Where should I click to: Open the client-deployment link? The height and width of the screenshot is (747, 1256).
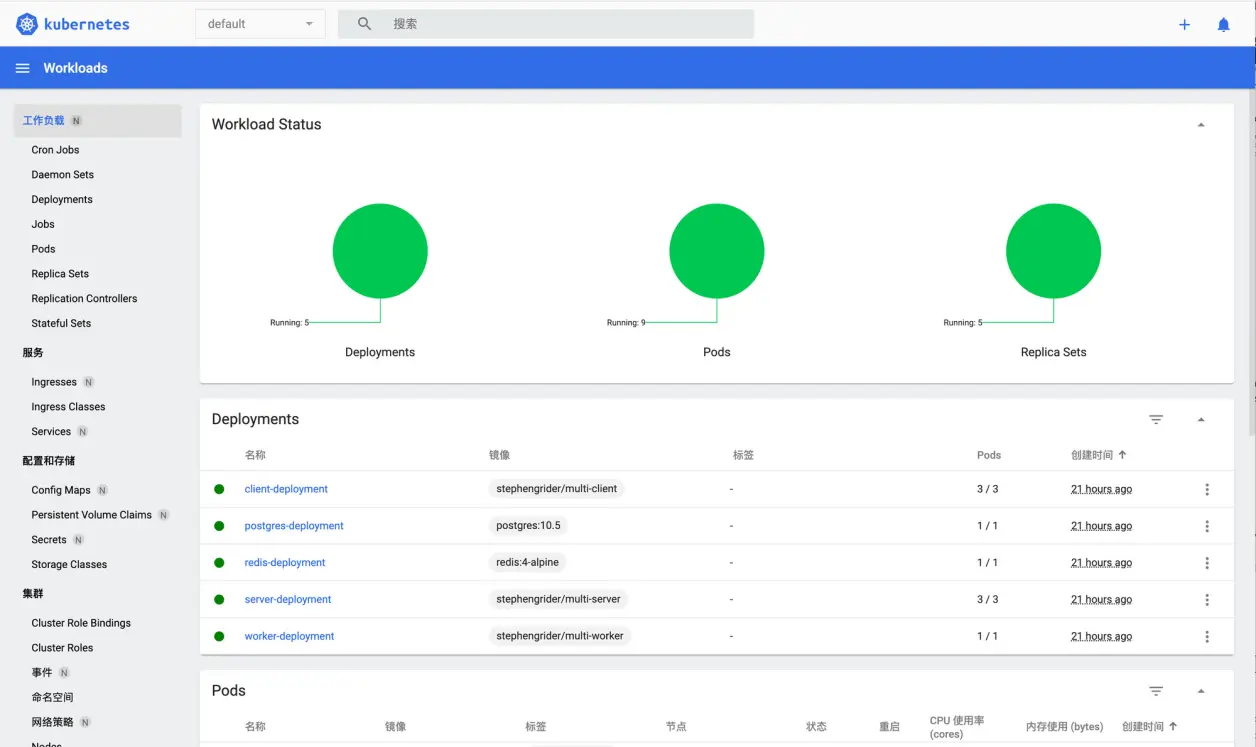[286, 489]
